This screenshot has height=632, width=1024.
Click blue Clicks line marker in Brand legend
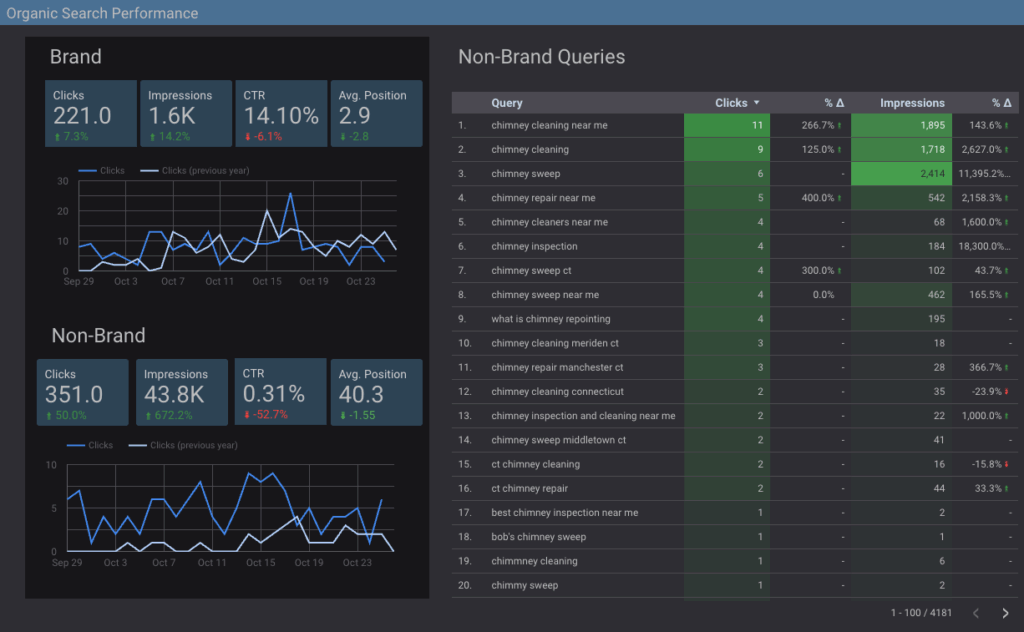(x=87, y=171)
